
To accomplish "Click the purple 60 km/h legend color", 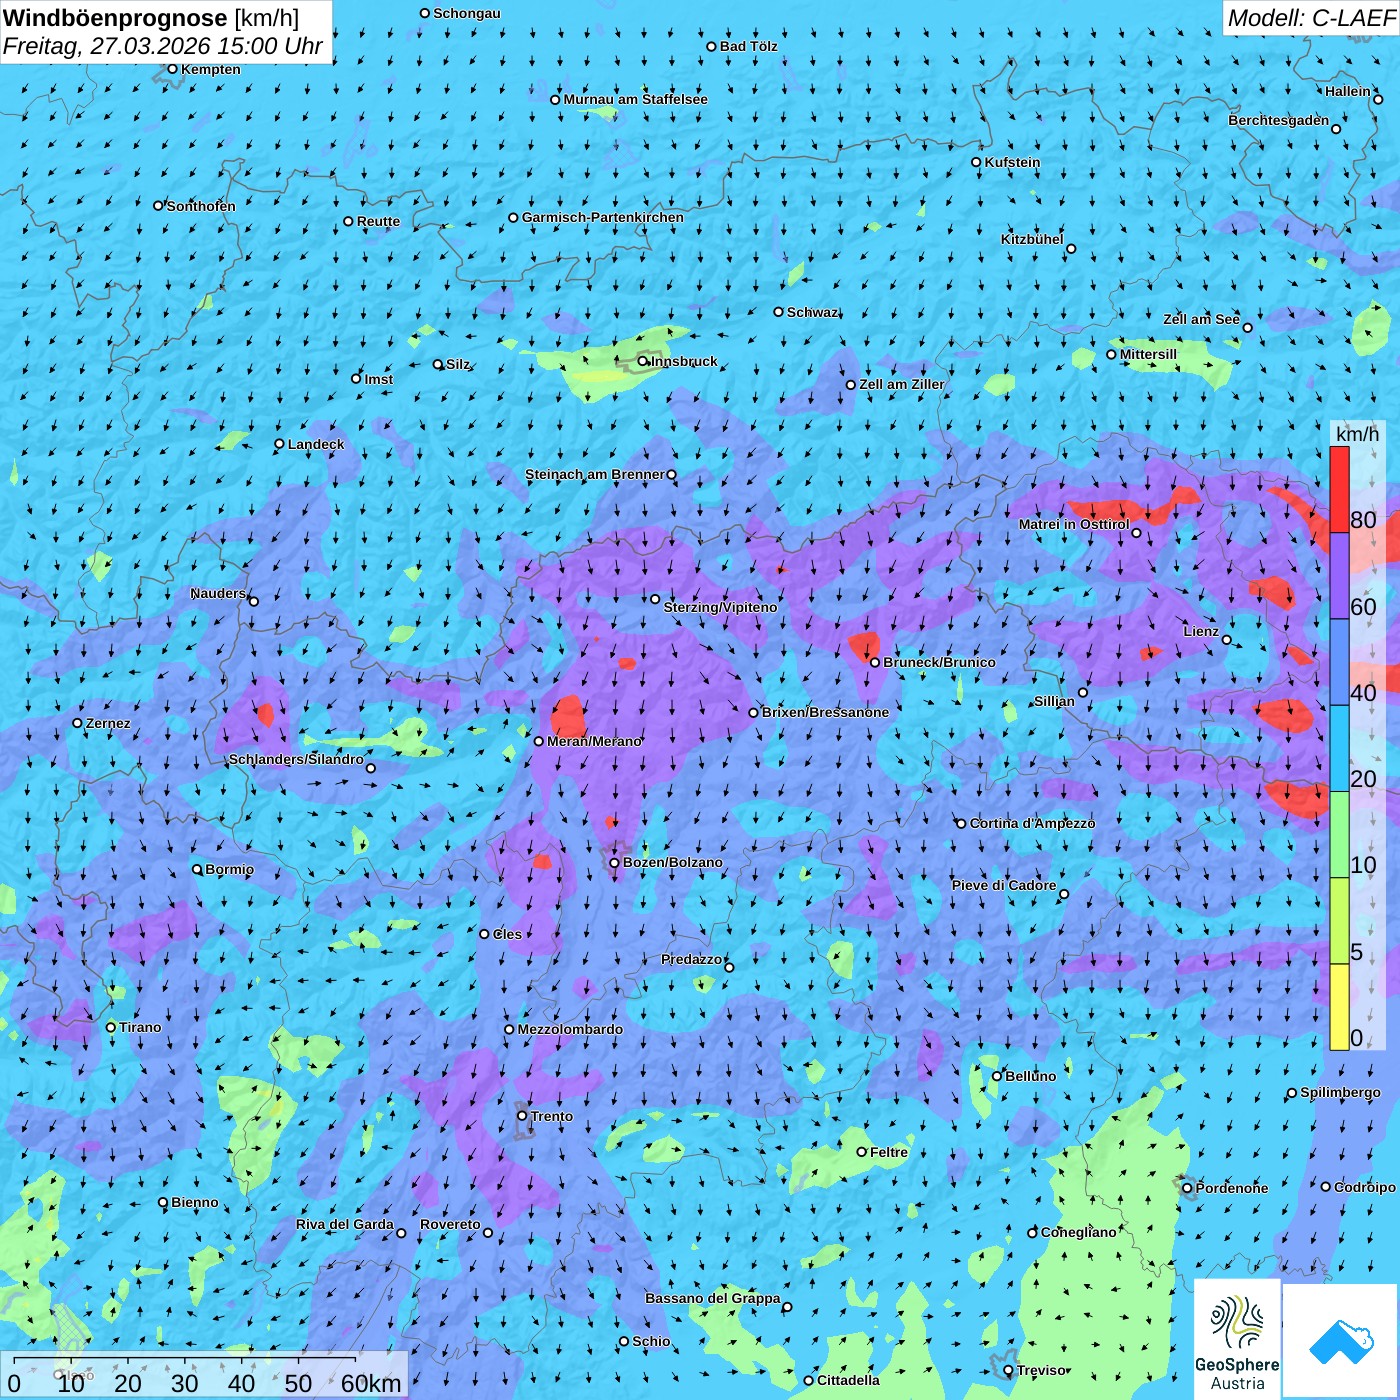I will (x=1339, y=576).
